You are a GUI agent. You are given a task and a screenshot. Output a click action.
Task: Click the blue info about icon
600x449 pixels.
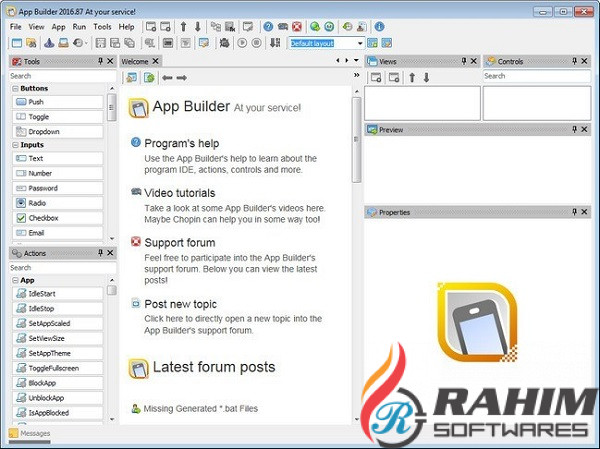(x=379, y=27)
